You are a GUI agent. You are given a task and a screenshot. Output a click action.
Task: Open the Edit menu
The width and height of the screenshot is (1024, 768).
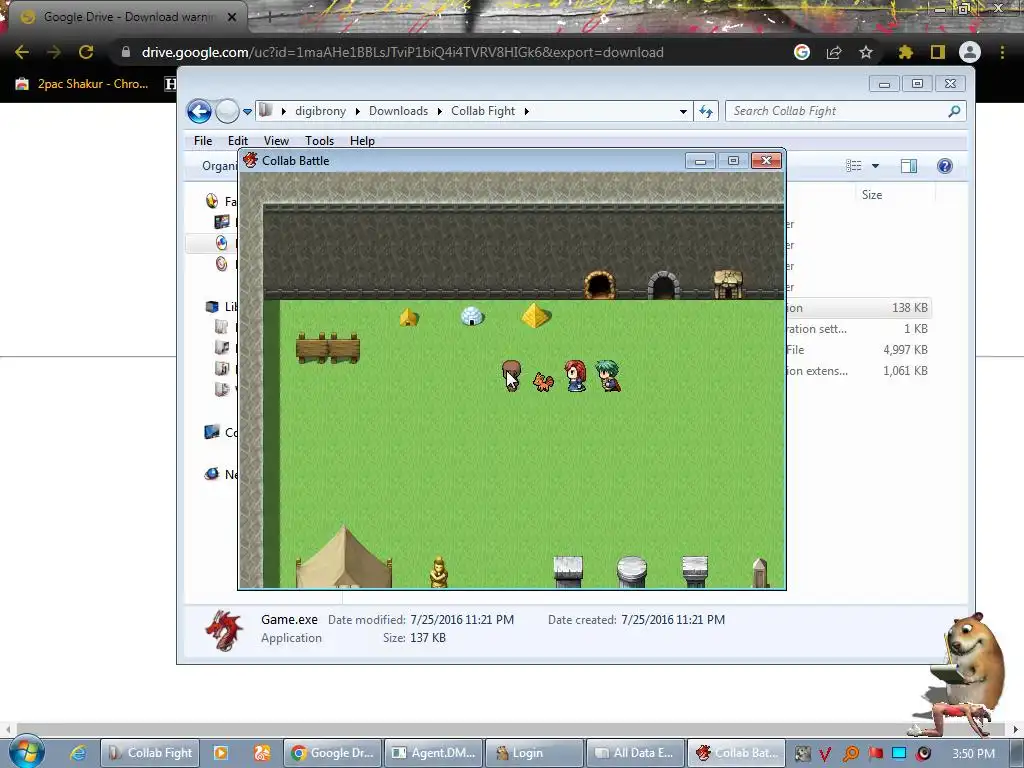[238, 140]
